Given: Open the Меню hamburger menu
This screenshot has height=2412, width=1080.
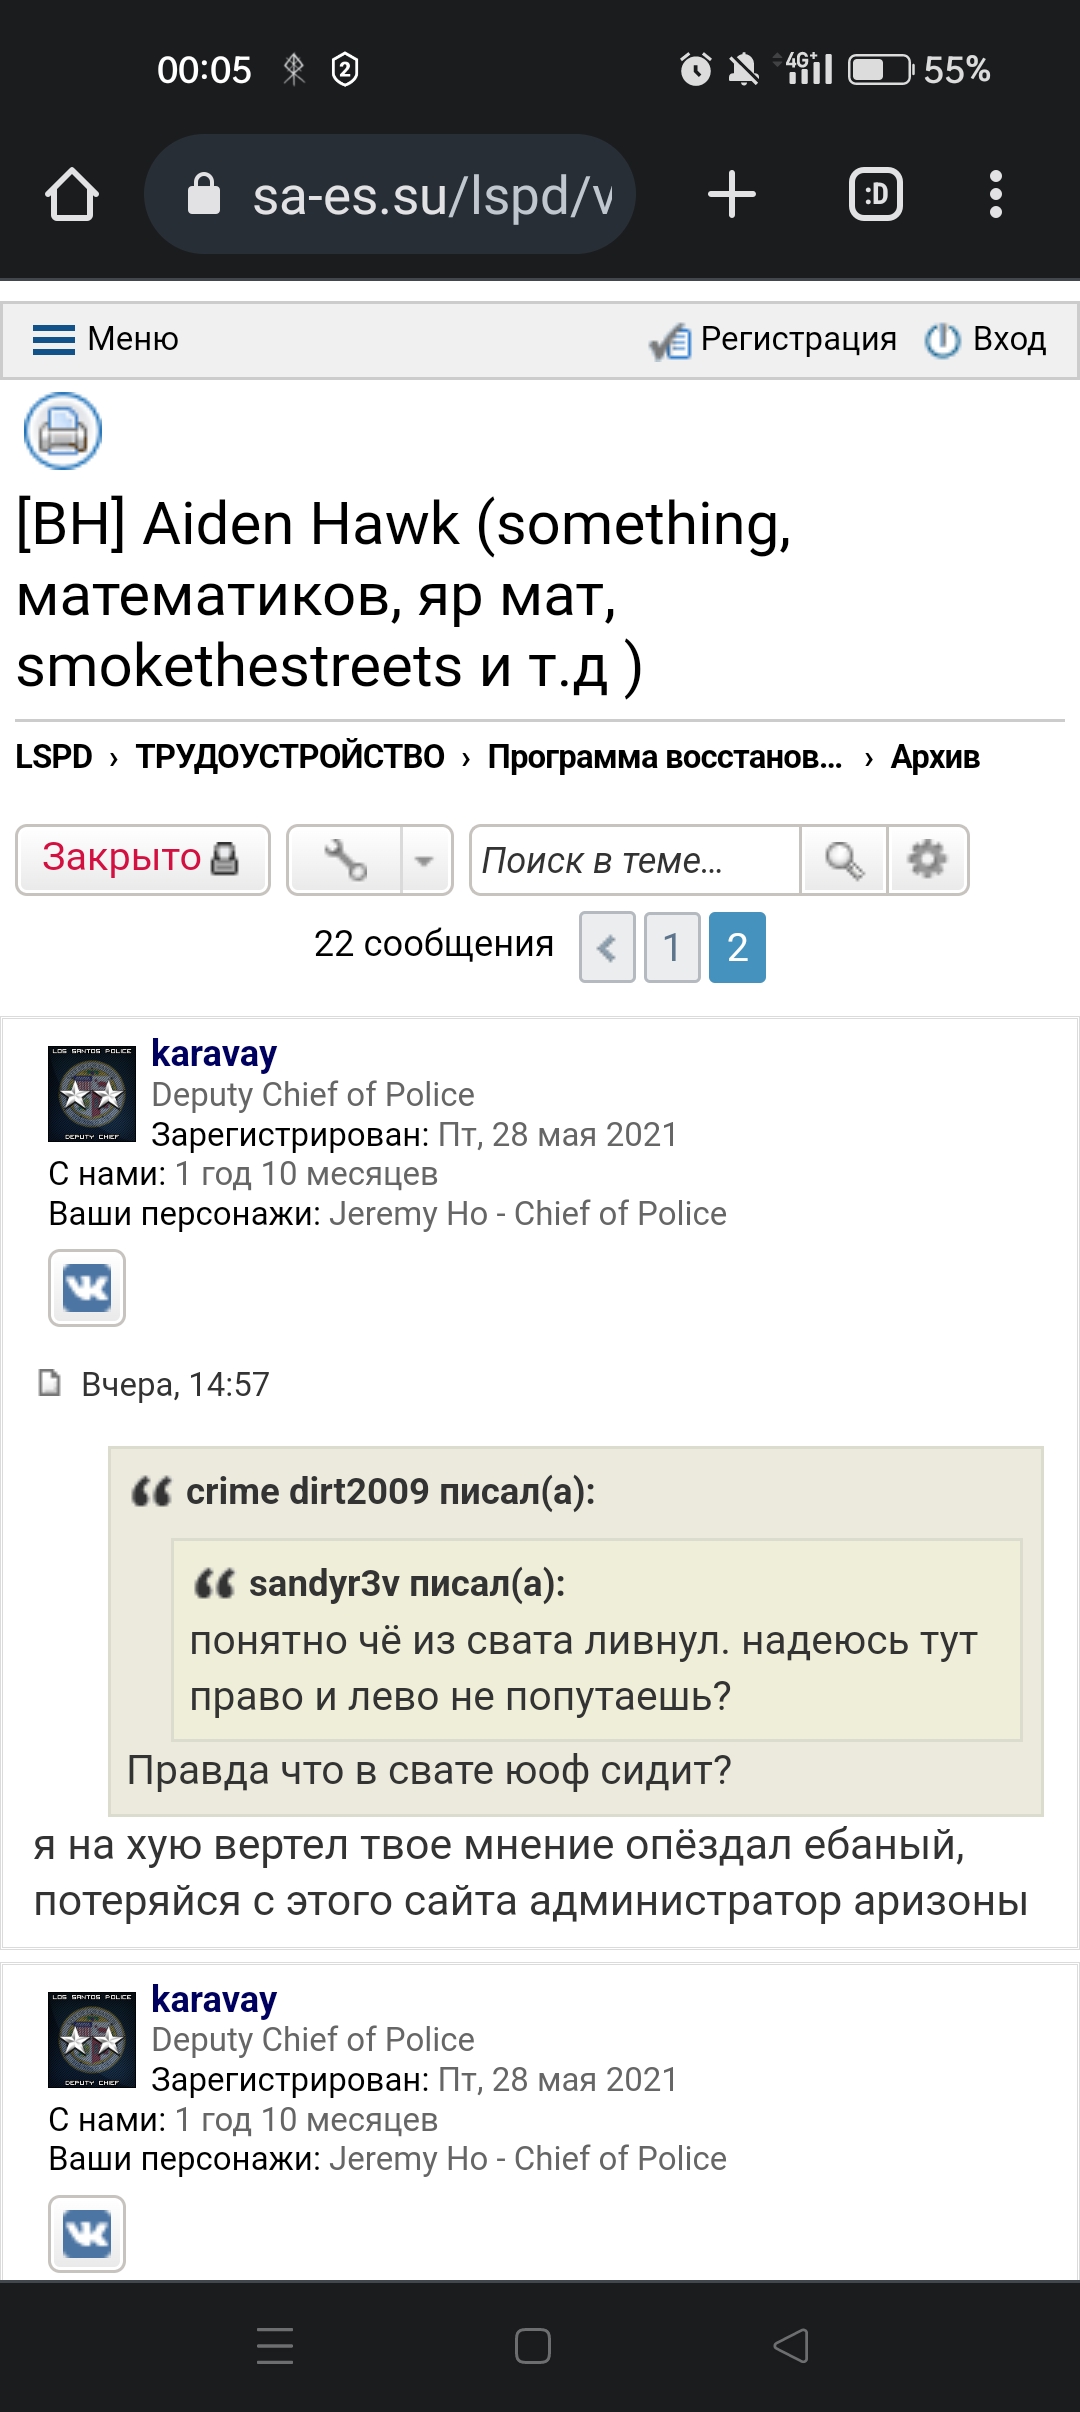Looking at the screenshot, I should tap(106, 340).
